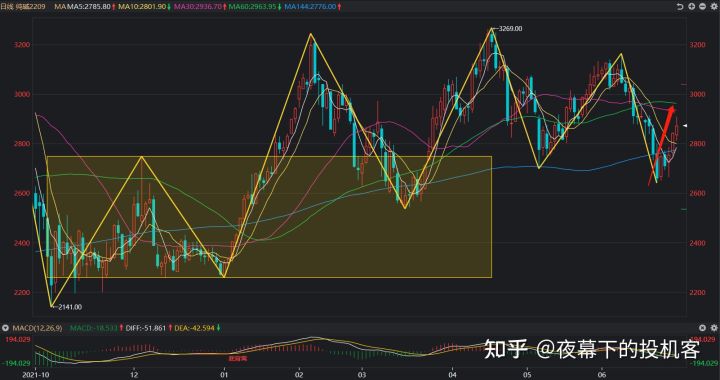720x380 pixels.
Task: Click the 06 month marker on time axis
Action: [x=602, y=375]
